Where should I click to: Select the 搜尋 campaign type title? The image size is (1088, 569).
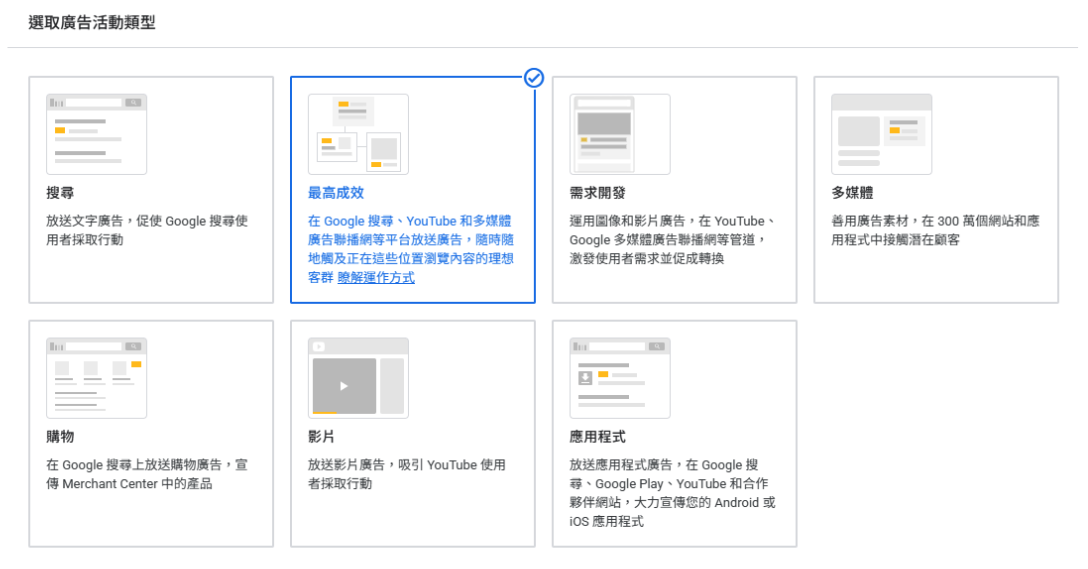[x=60, y=193]
